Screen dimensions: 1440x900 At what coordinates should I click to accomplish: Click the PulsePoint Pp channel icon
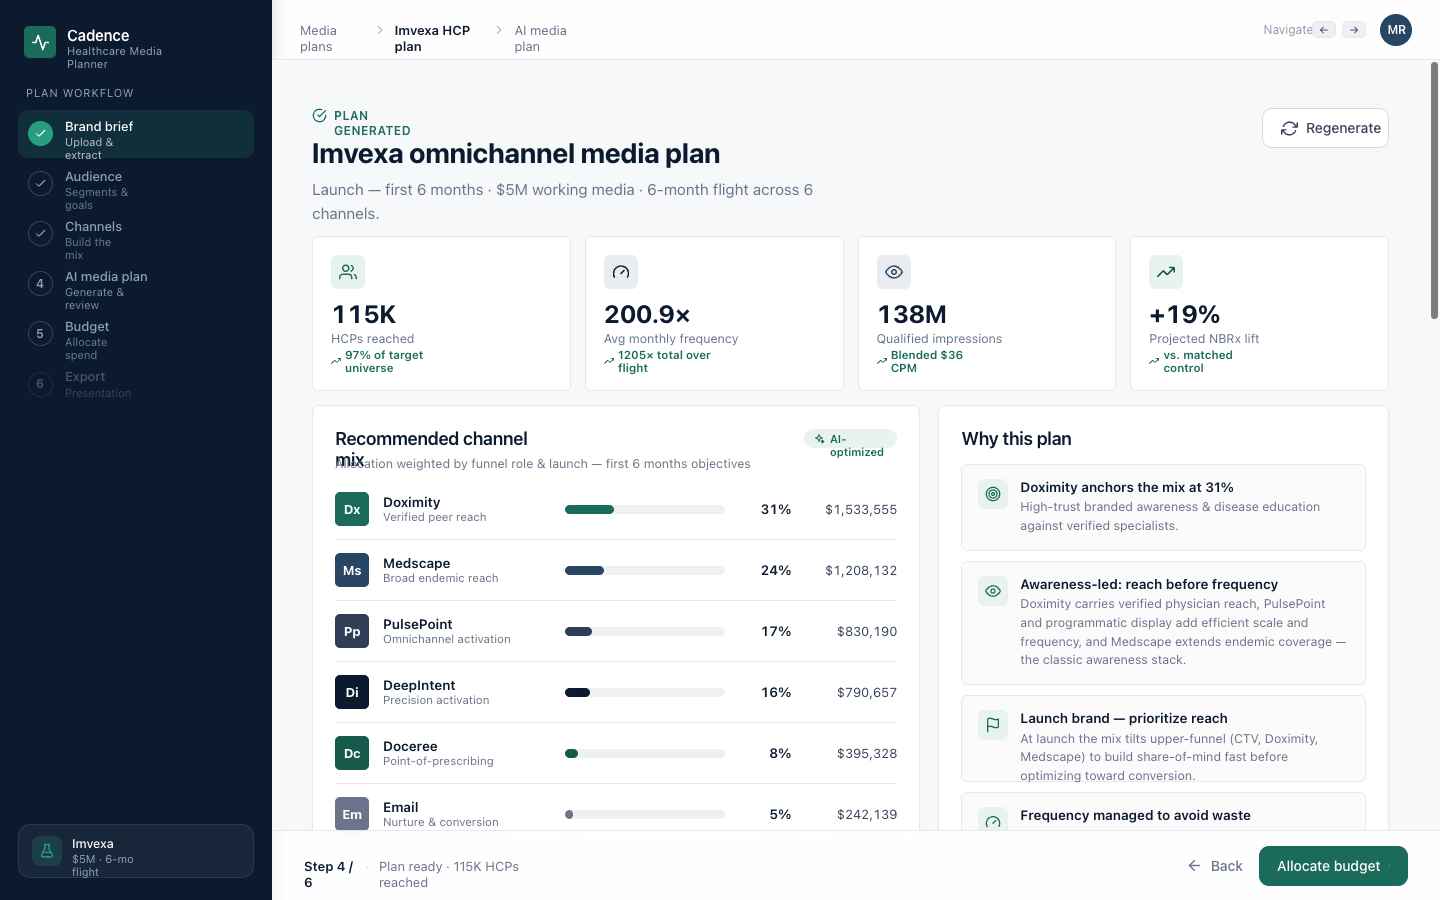tap(352, 631)
